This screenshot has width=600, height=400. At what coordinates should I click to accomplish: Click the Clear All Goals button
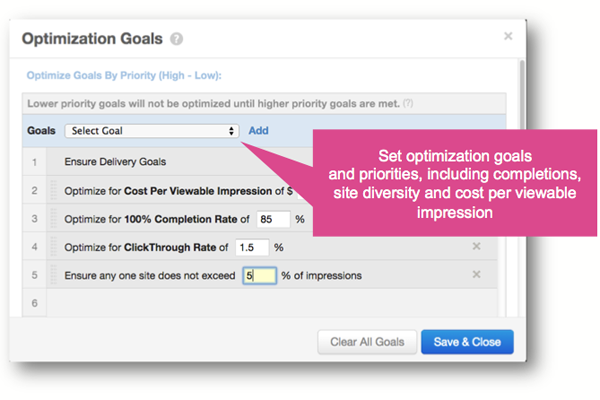367,342
